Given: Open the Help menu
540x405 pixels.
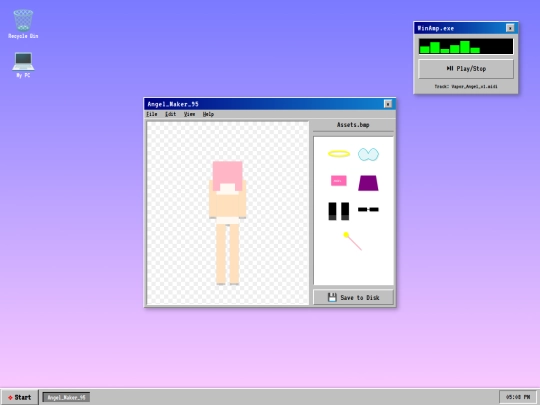Looking at the screenshot, I should pos(208,114).
